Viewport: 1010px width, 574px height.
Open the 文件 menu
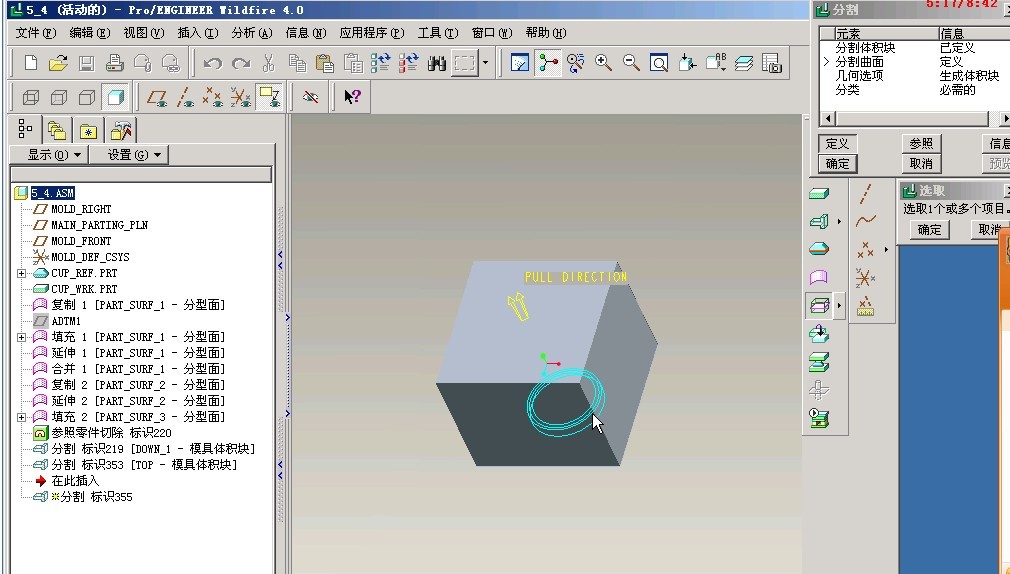tap(35, 33)
